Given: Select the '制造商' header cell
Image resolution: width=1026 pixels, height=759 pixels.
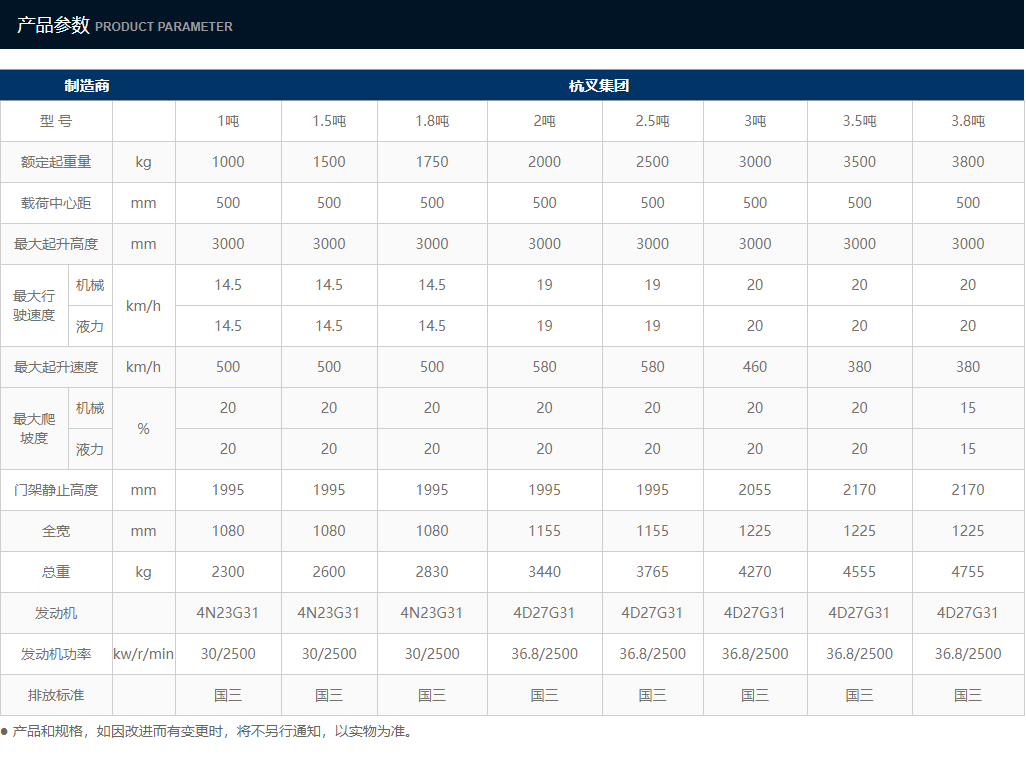Looking at the screenshot, I should [x=87, y=86].
